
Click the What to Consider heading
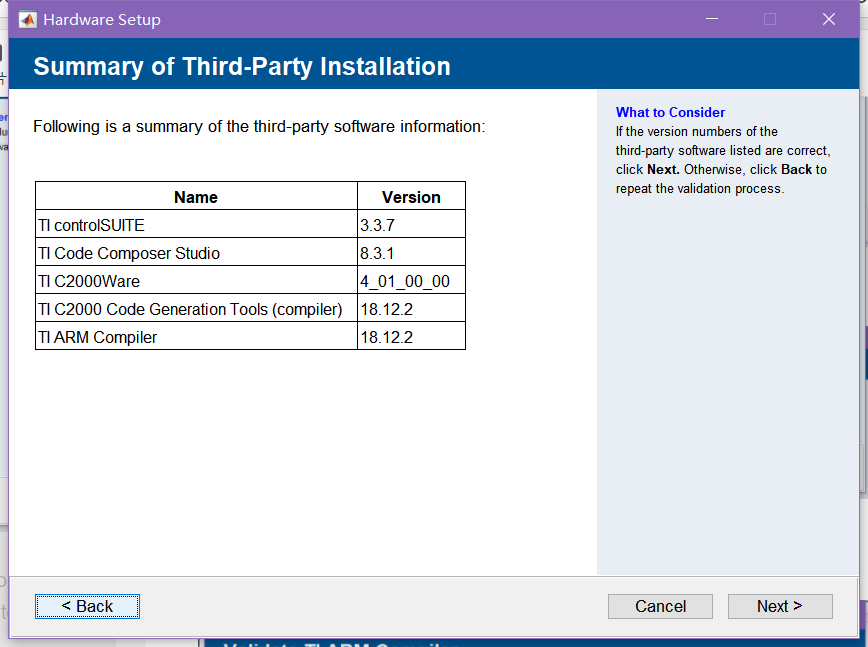click(x=670, y=112)
